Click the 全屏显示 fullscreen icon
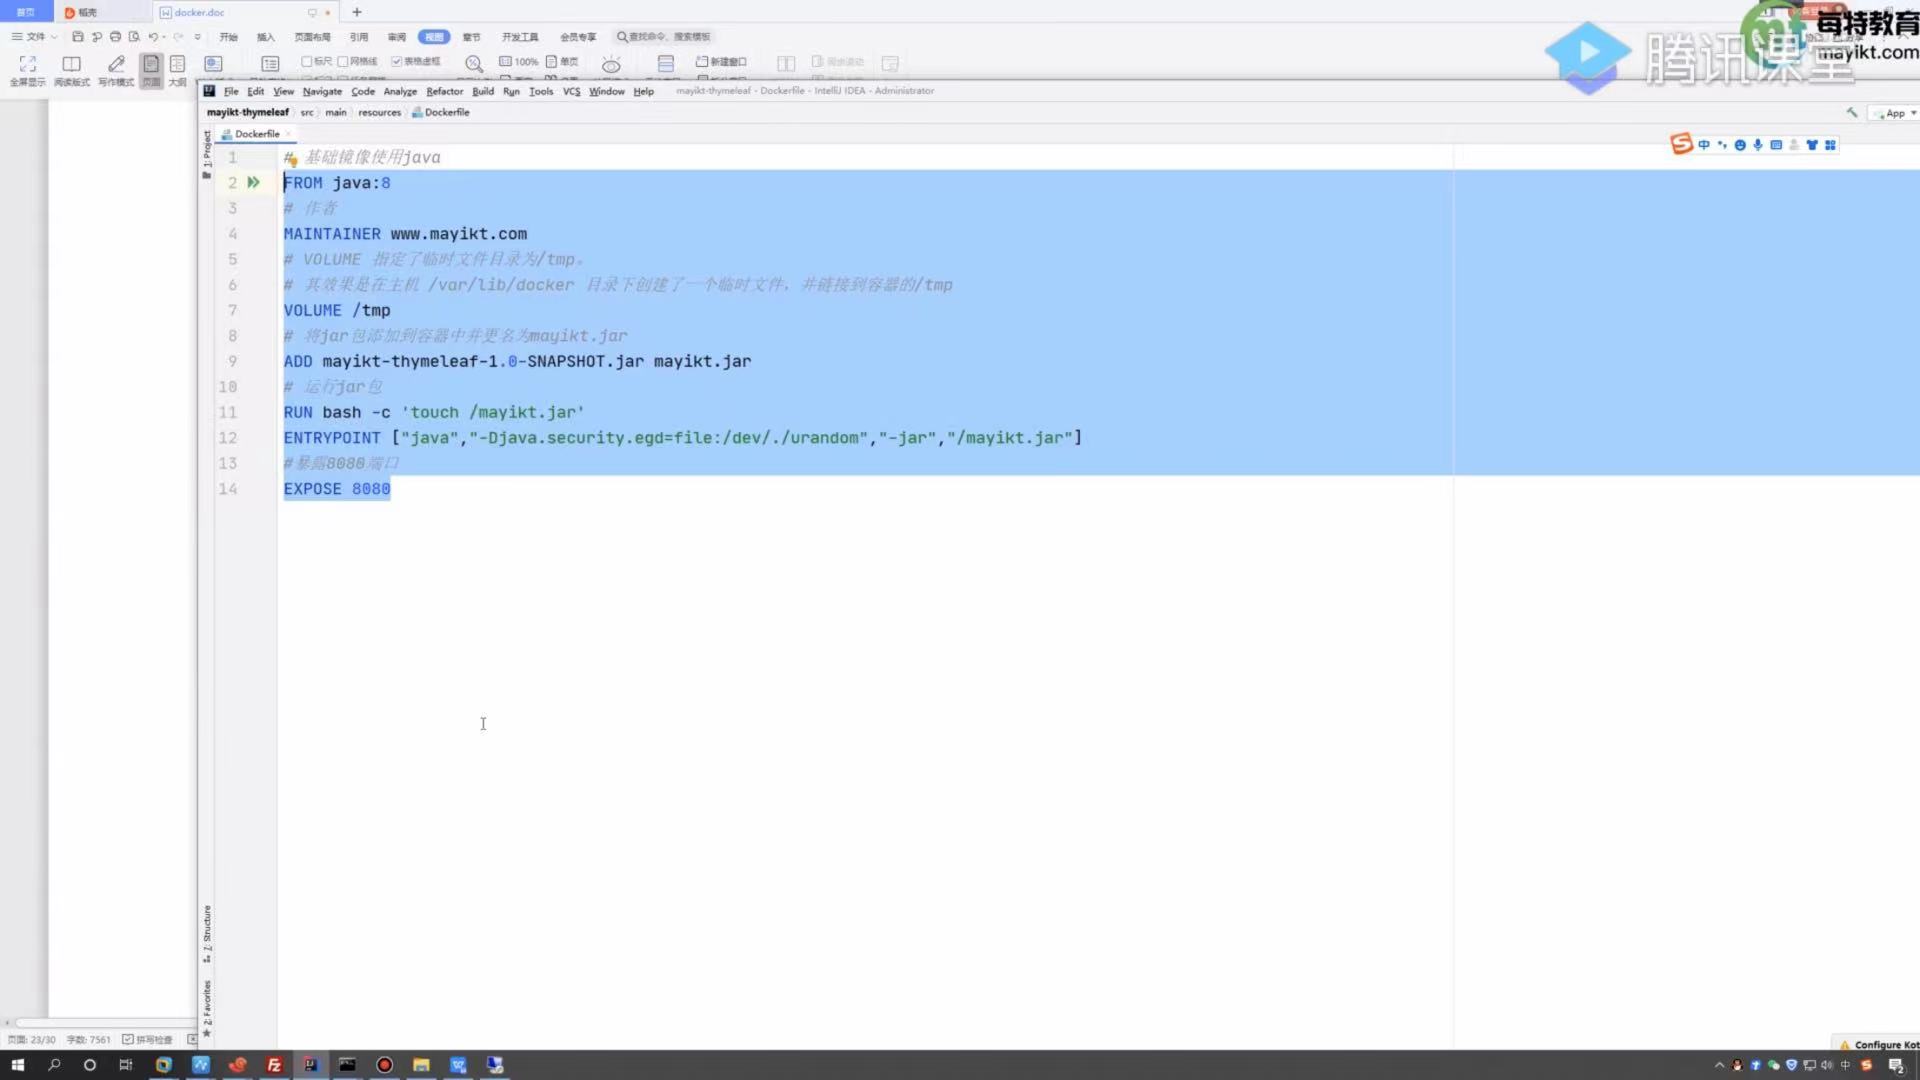1920x1080 pixels. pos(27,64)
